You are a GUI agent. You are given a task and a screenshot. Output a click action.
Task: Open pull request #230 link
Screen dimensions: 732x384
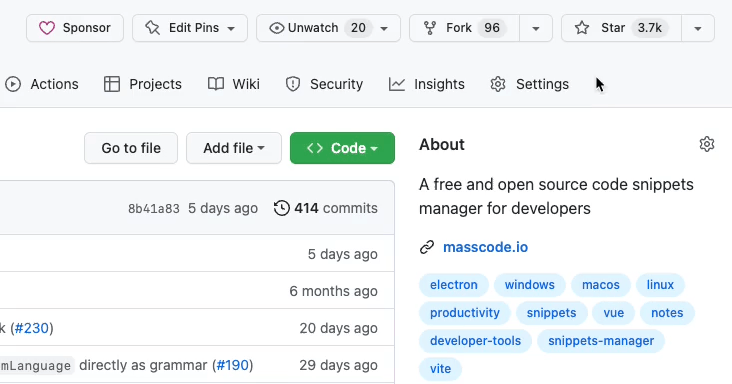click(32, 328)
